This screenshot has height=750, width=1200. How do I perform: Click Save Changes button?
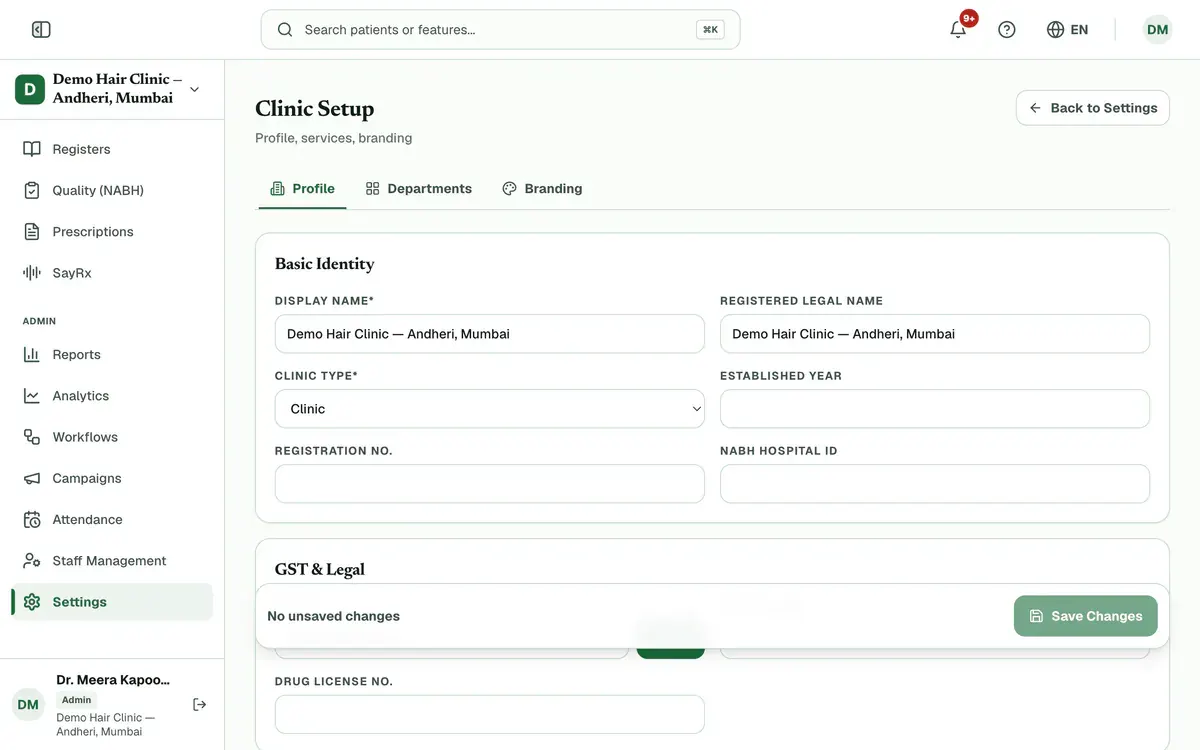[1085, 616]
